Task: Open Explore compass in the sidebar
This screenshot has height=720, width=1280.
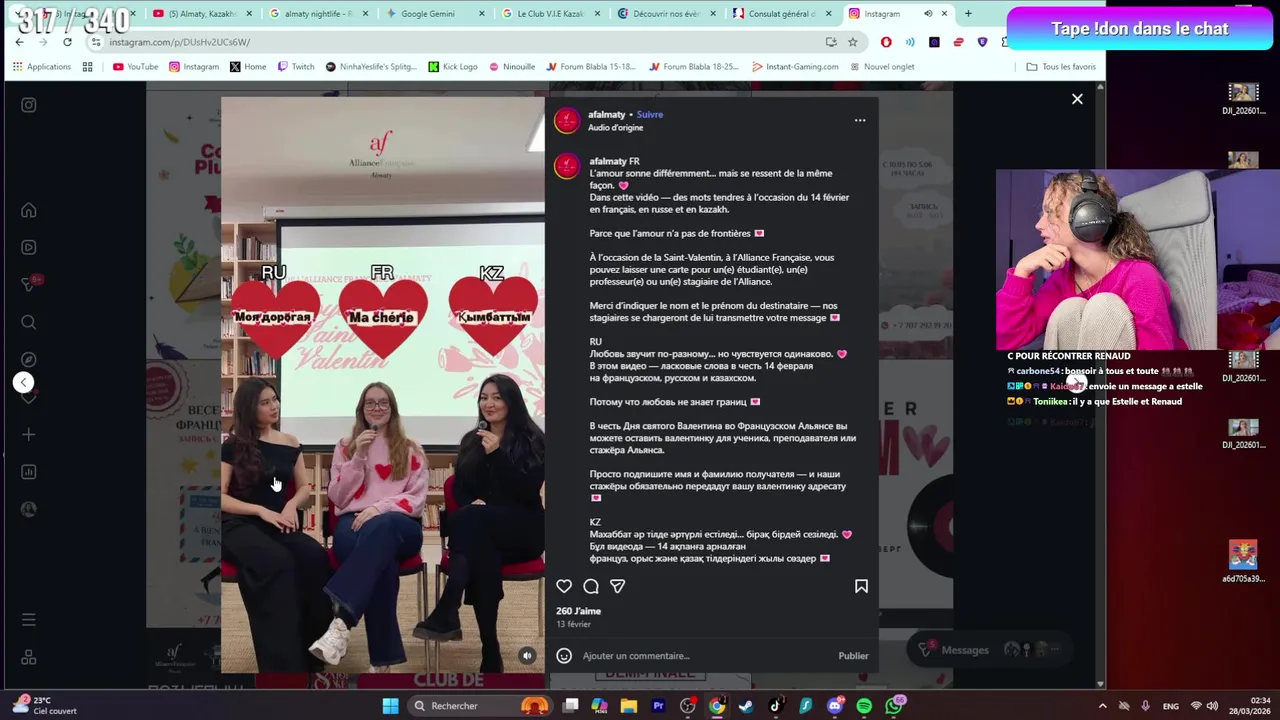Action: (x=29, y=359)
